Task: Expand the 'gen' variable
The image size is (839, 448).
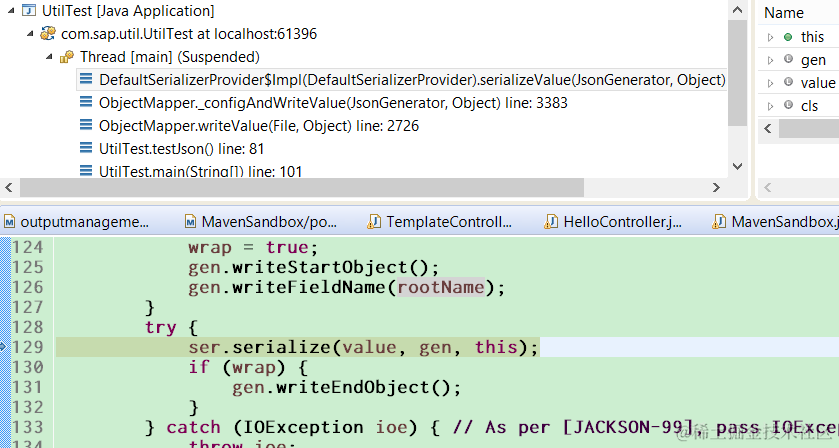Action: click(771, 60)
